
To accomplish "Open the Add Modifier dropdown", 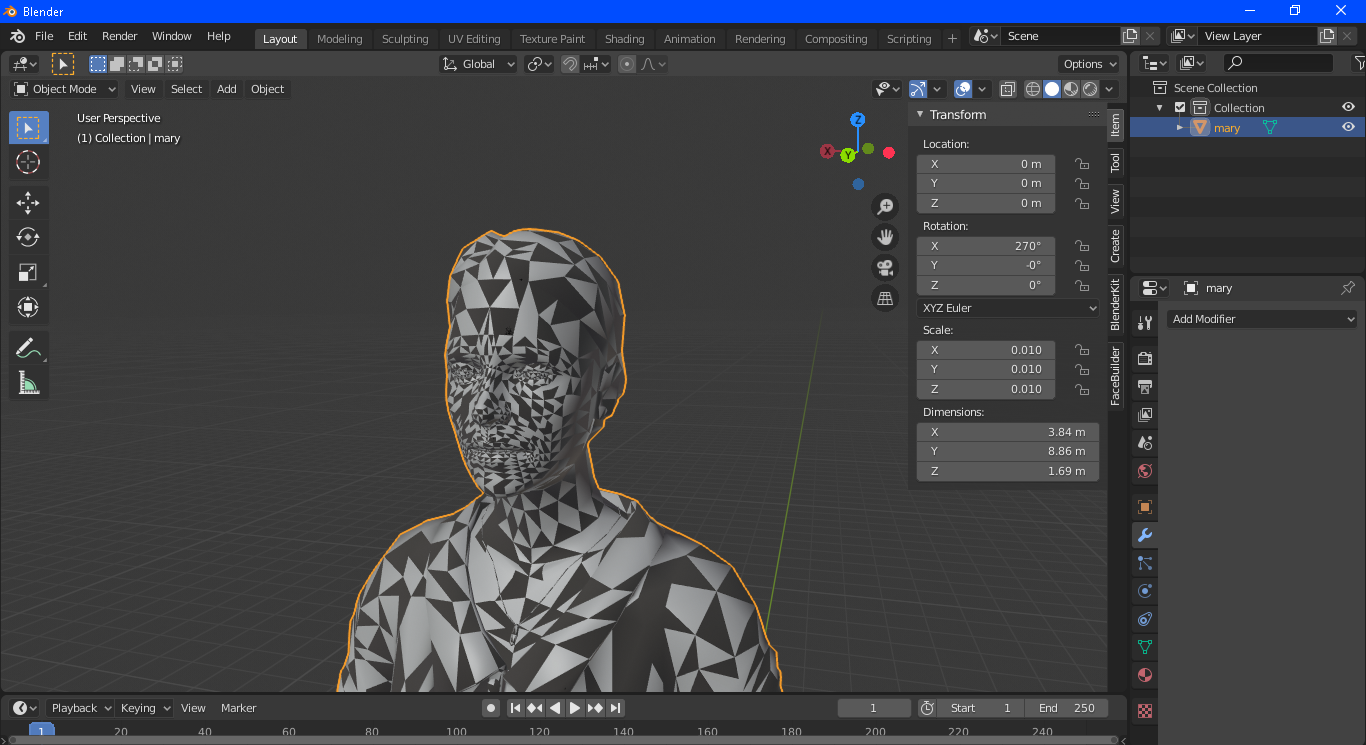I will [1262, 319].
